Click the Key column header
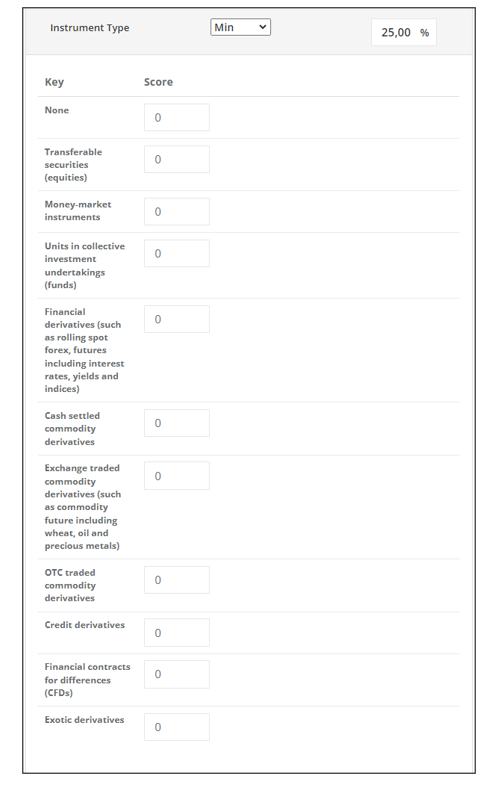 click(54, 82)
